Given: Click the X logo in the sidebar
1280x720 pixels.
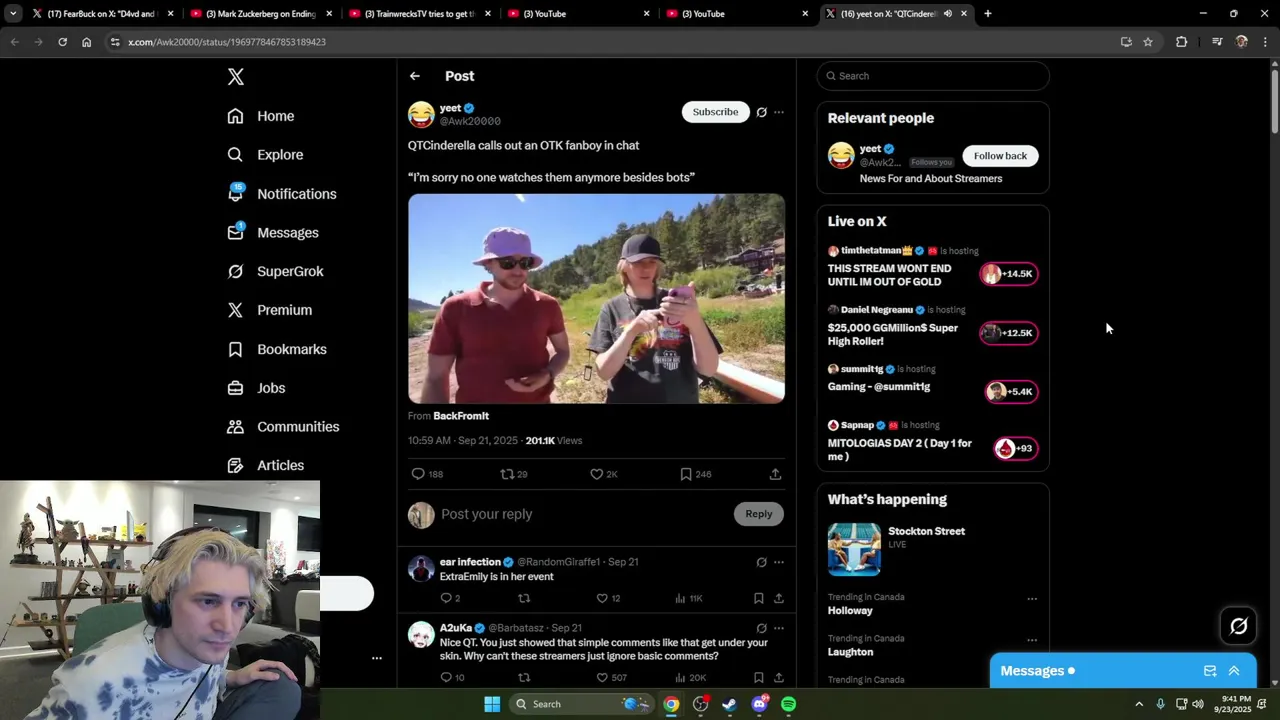Looking at the screenshot, I should (236, 77).
